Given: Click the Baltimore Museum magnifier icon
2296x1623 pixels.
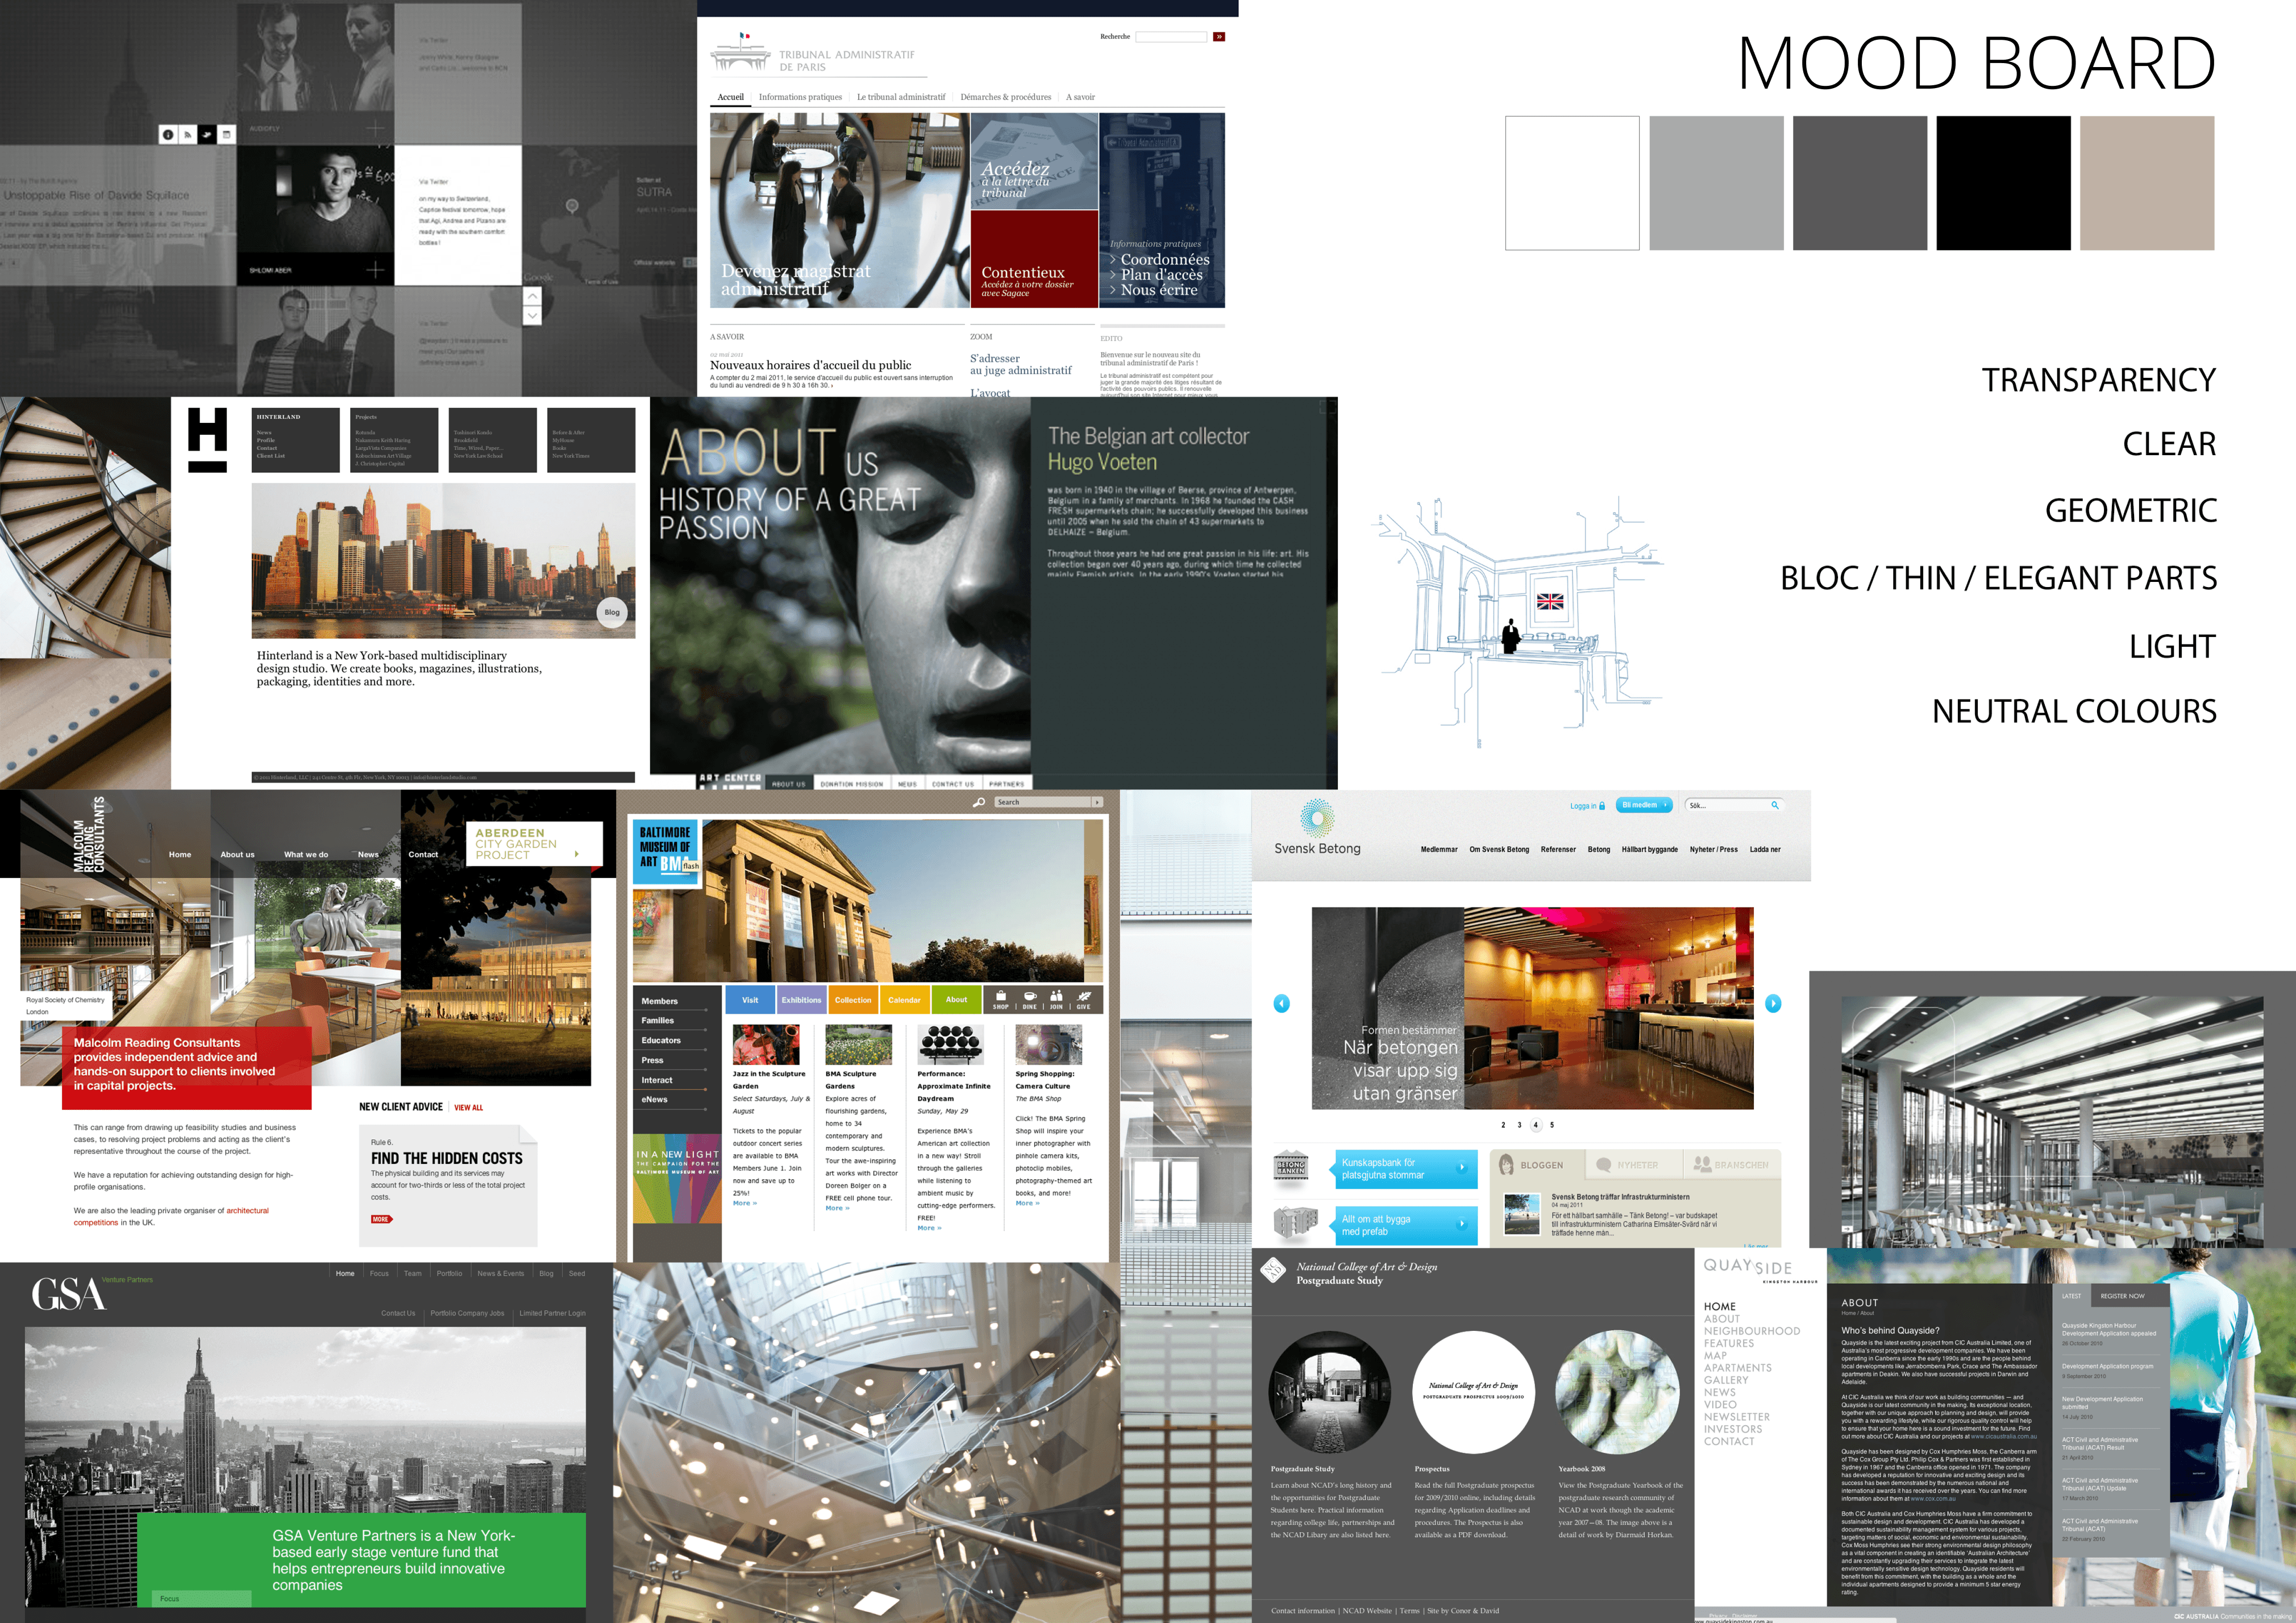Looking at the screenshot, I should [979, 802].
